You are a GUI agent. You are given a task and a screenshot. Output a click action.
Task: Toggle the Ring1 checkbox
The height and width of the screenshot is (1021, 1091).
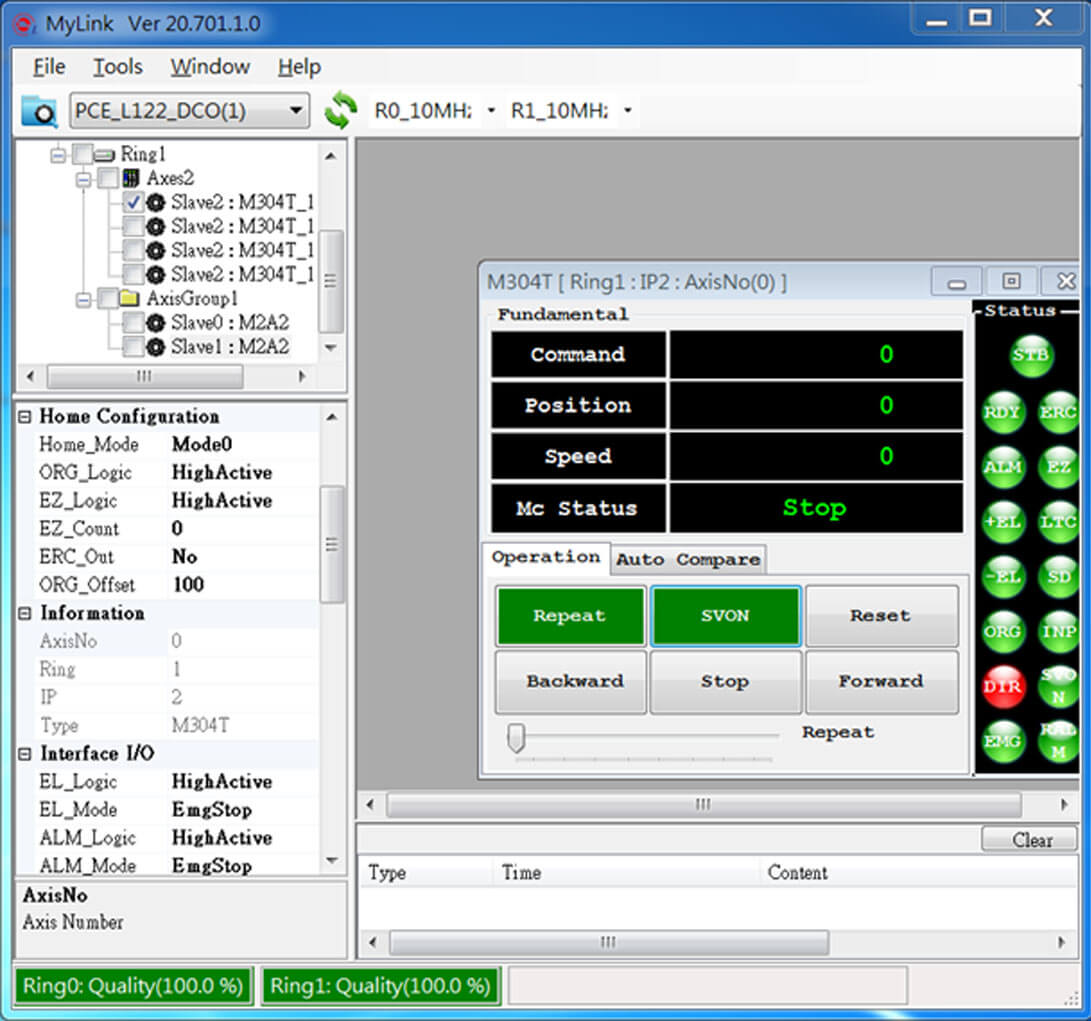(x=82, y=154)
